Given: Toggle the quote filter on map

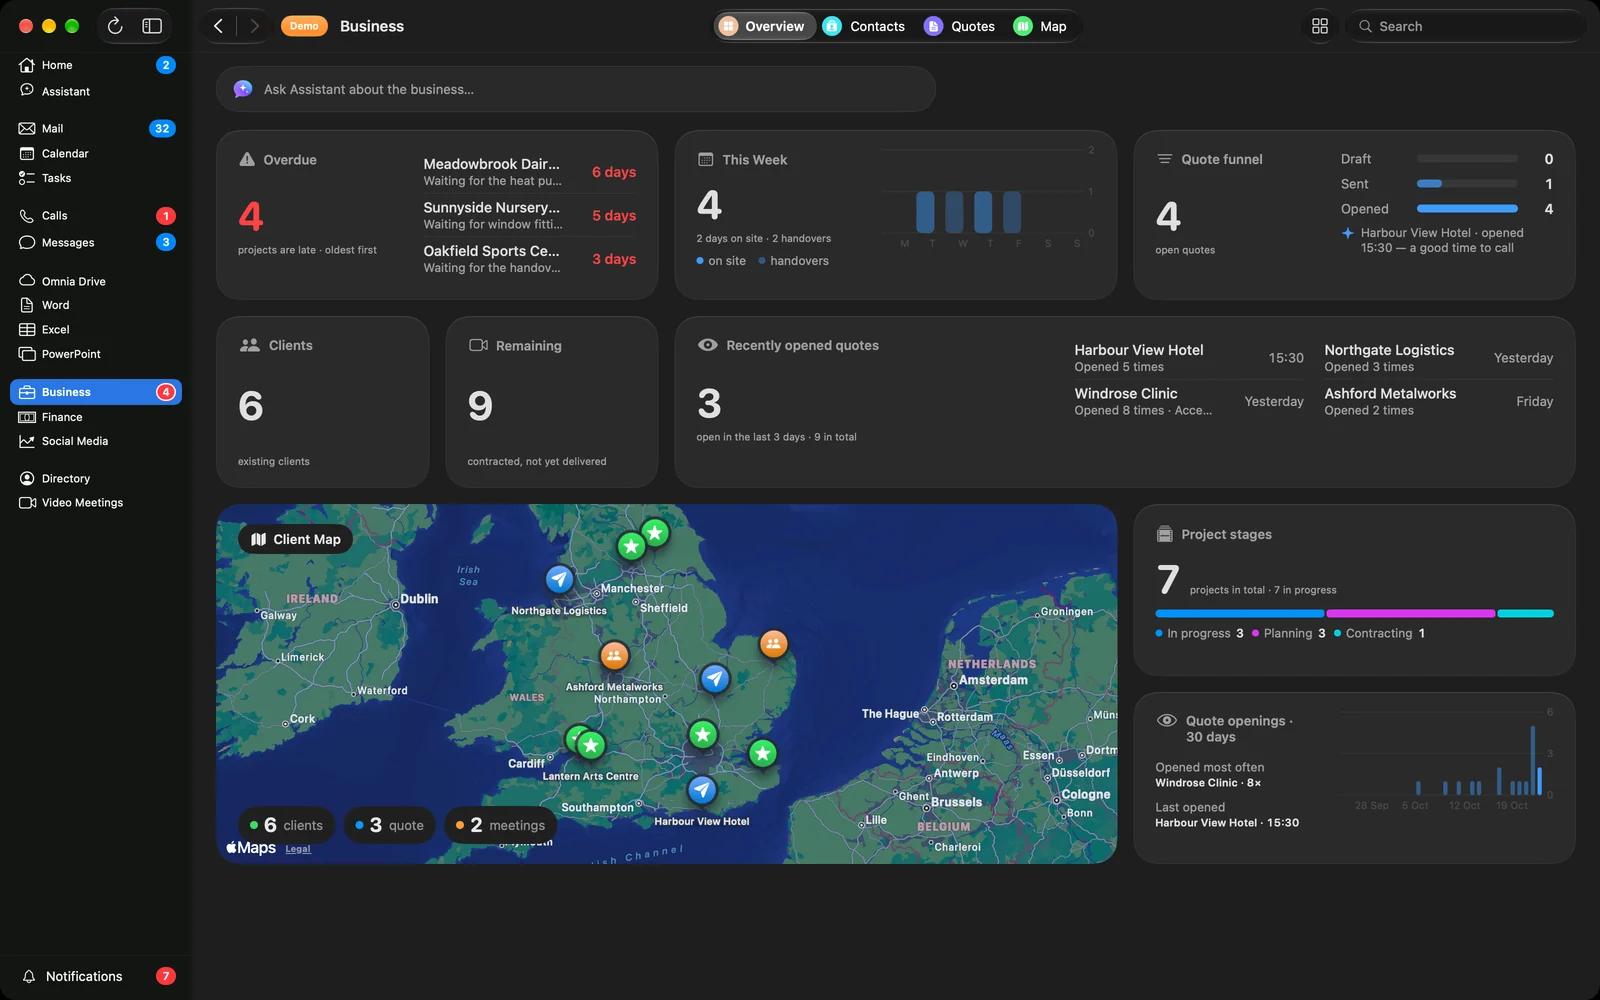Looking at the screenshot, I should point(390,825).
